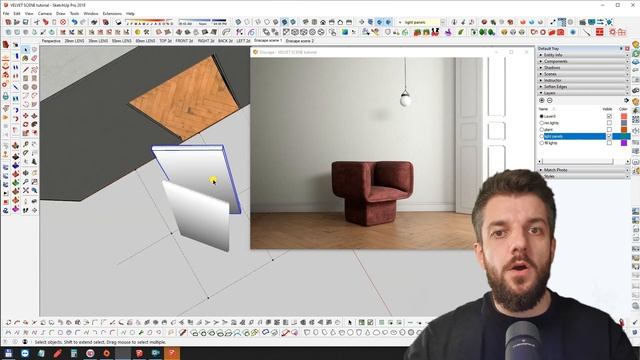
Task: Click the Undo arrow in the toolbar
Action: [74, 22]
